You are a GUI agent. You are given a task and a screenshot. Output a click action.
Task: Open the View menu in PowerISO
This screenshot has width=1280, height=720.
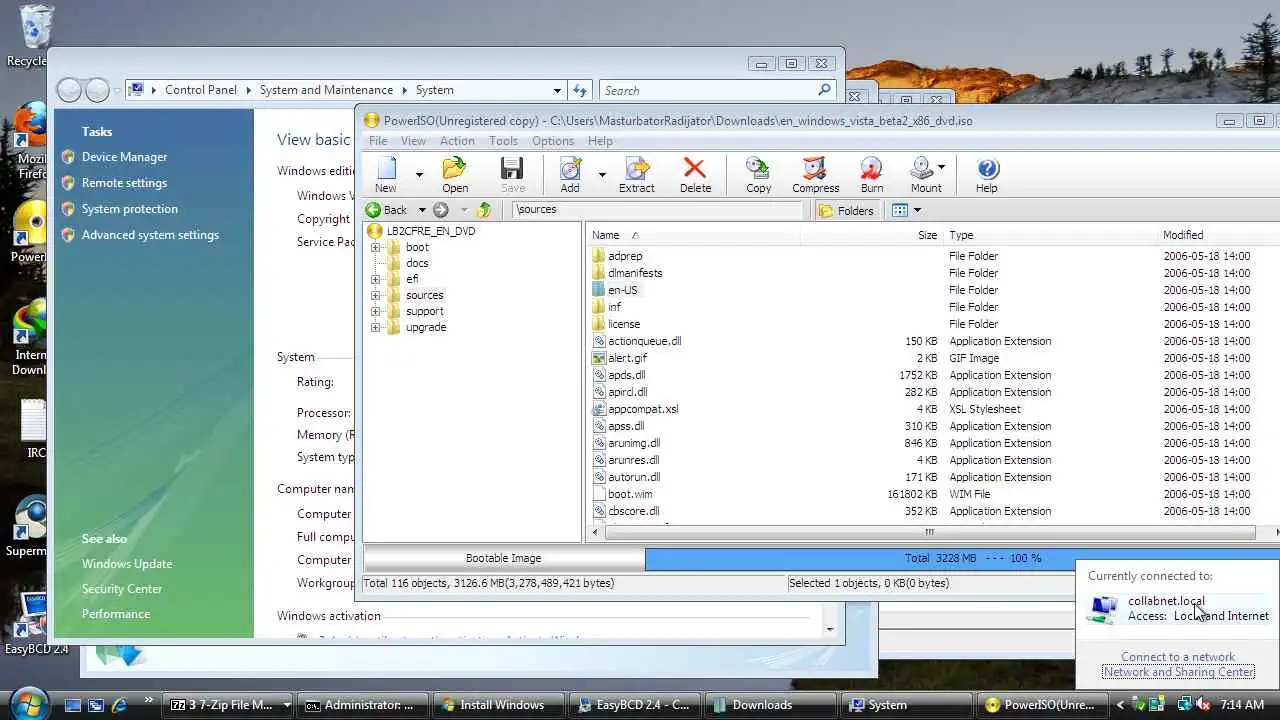413,141
